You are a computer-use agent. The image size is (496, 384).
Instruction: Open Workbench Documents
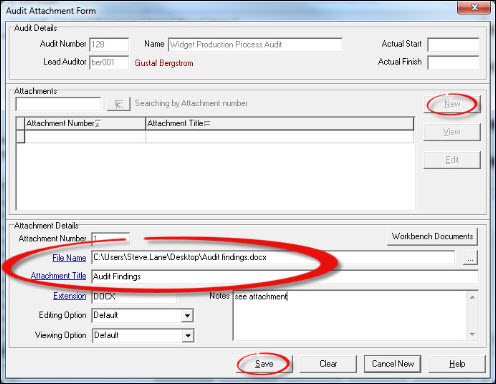(432, 237)
